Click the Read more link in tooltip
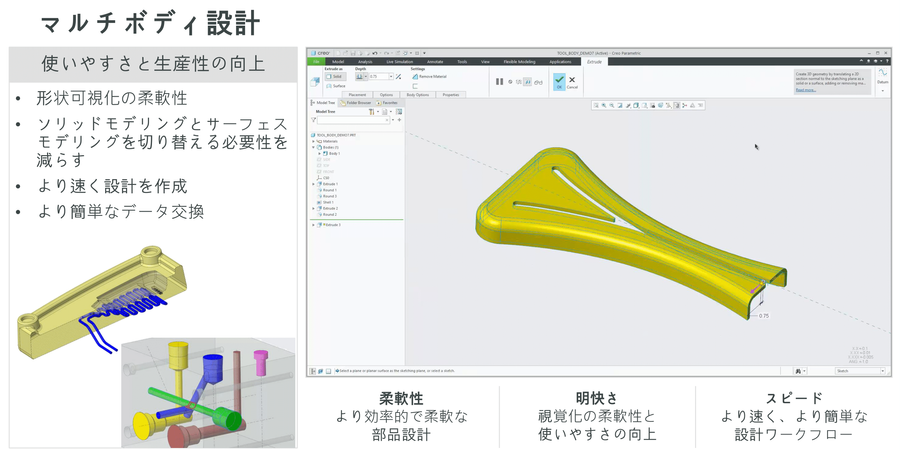The width and height of the screenshot is (900, 450). [806, 90]
